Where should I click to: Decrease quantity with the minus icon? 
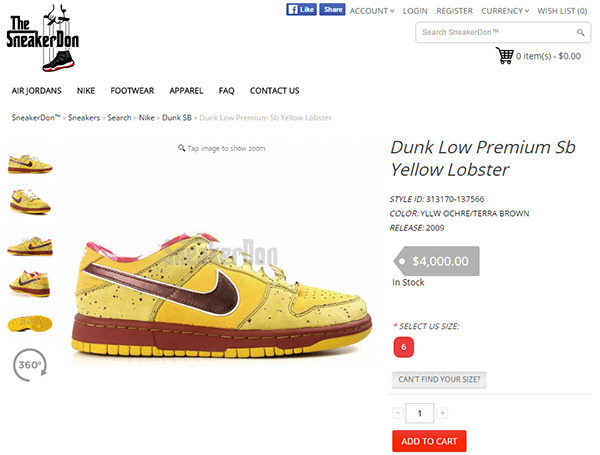coord(398,413)
